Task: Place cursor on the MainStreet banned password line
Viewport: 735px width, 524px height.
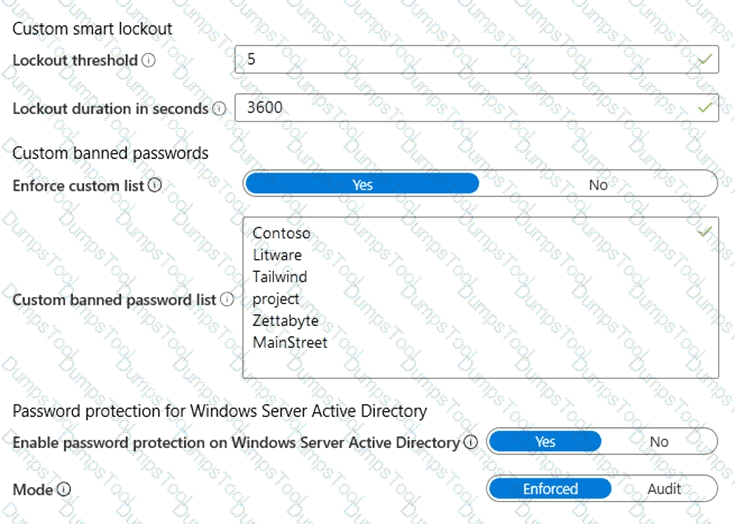Action: tap(290, 343)
